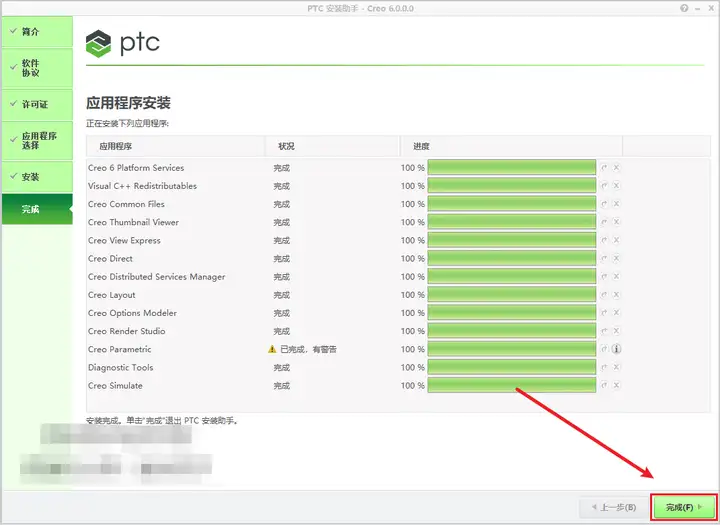Viewport: 720px width, 525px height.
Task: Select the Creo Options Modeler row name
Action: pyautogui.click(x=132, y=313)
